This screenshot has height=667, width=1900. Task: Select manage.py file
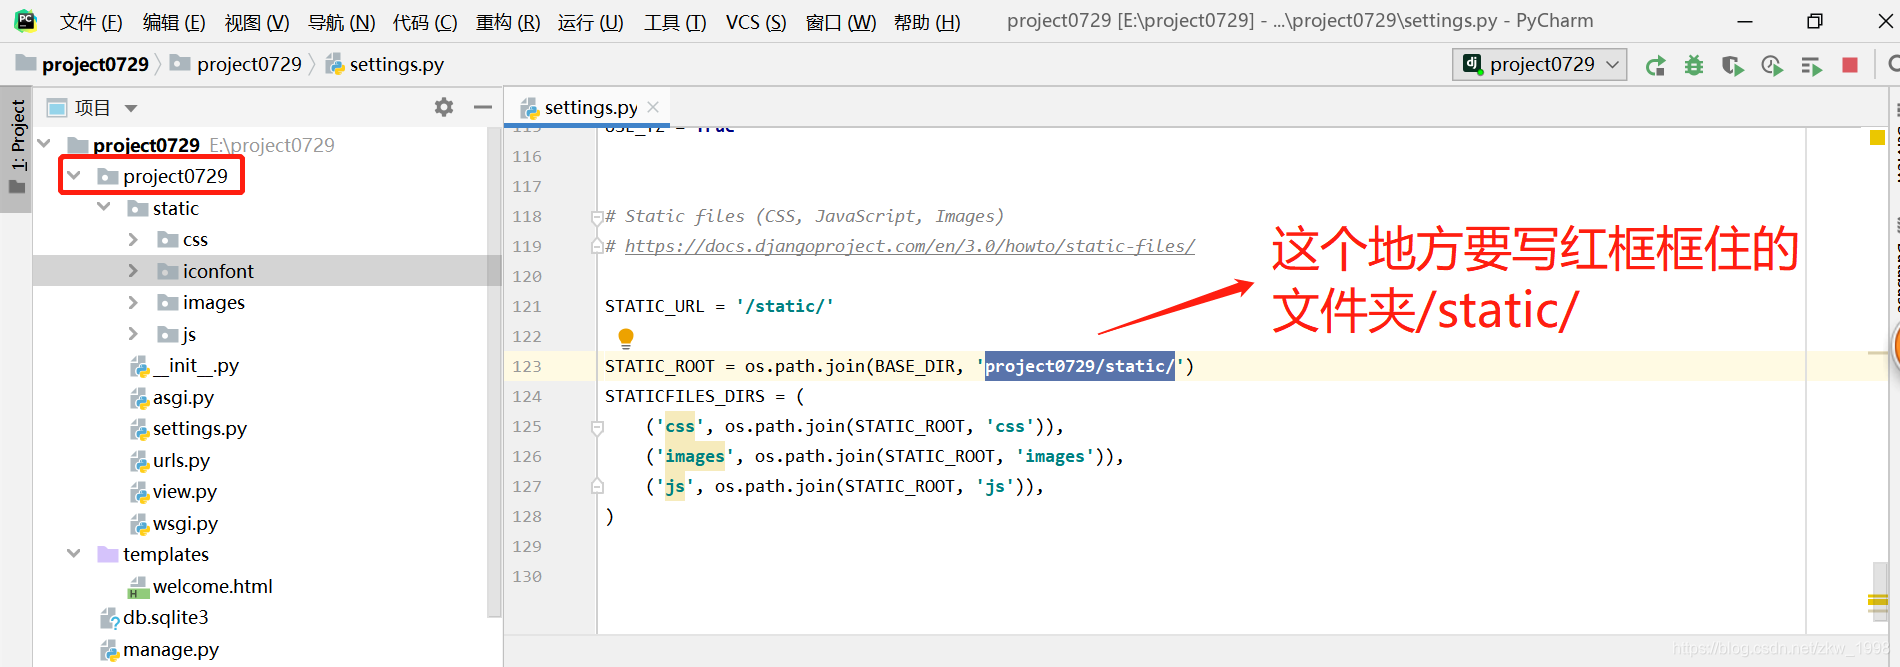[160, 649]
